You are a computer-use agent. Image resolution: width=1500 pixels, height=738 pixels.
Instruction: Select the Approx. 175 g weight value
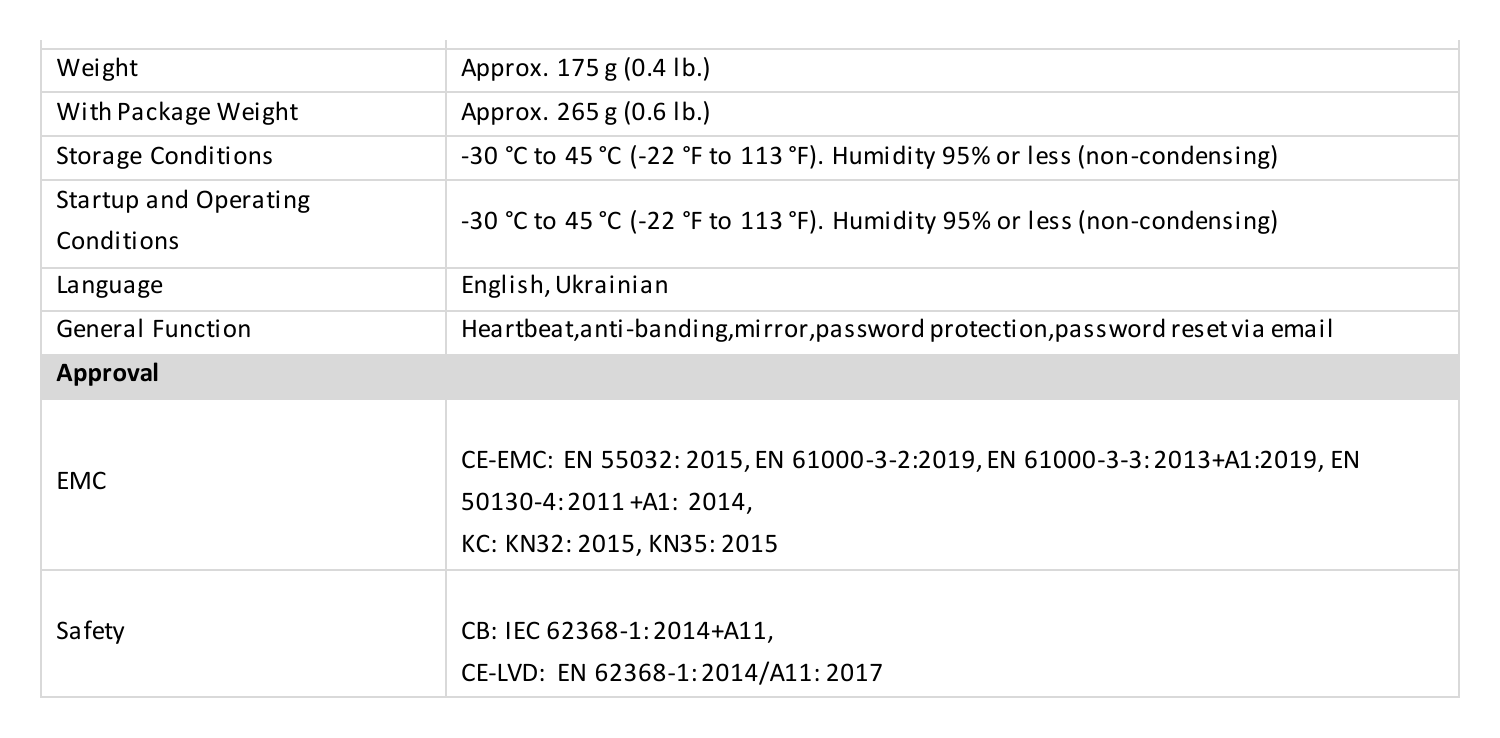click(585, 70)
